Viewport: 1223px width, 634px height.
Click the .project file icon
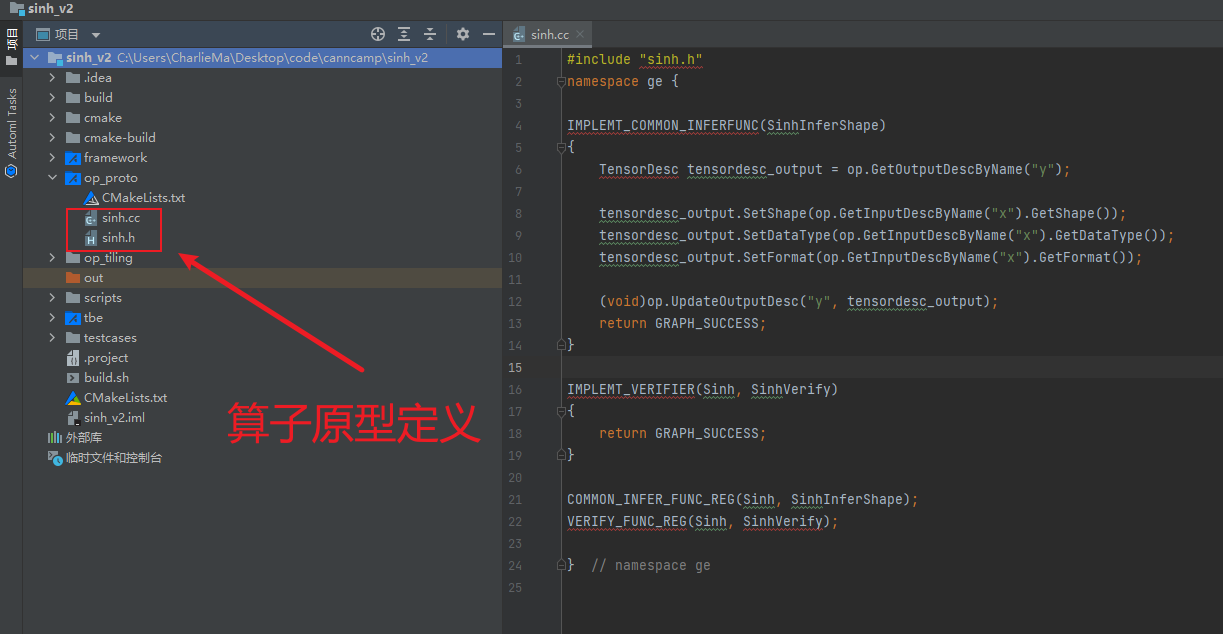pyautogui.click(x=73, y=358)
